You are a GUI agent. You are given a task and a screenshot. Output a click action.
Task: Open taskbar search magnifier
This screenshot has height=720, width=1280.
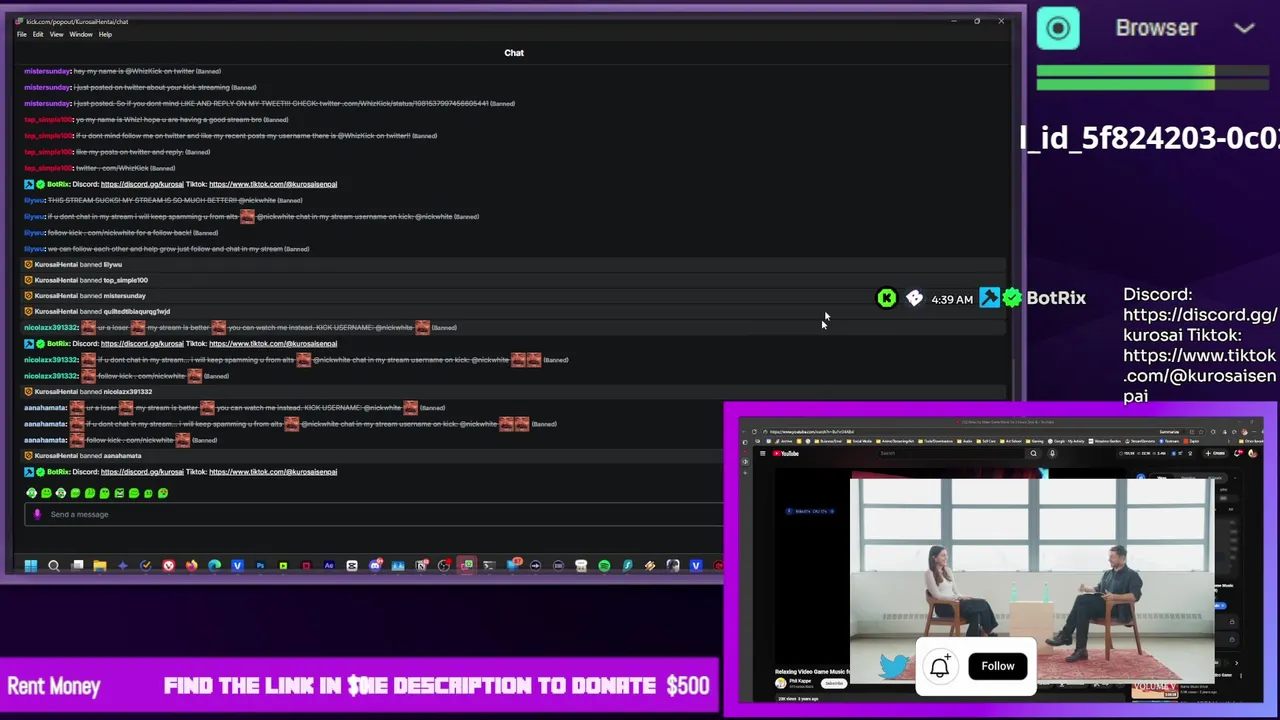coord(54,566)
